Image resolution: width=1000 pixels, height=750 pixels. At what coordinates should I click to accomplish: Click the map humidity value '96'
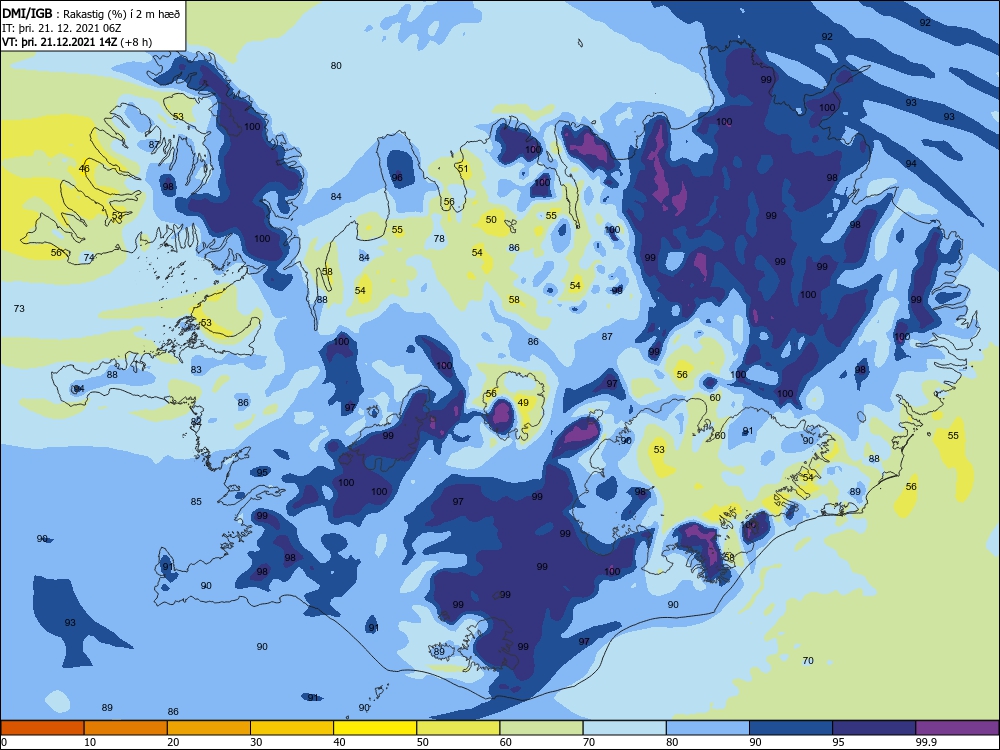click(x=397, y=177)
